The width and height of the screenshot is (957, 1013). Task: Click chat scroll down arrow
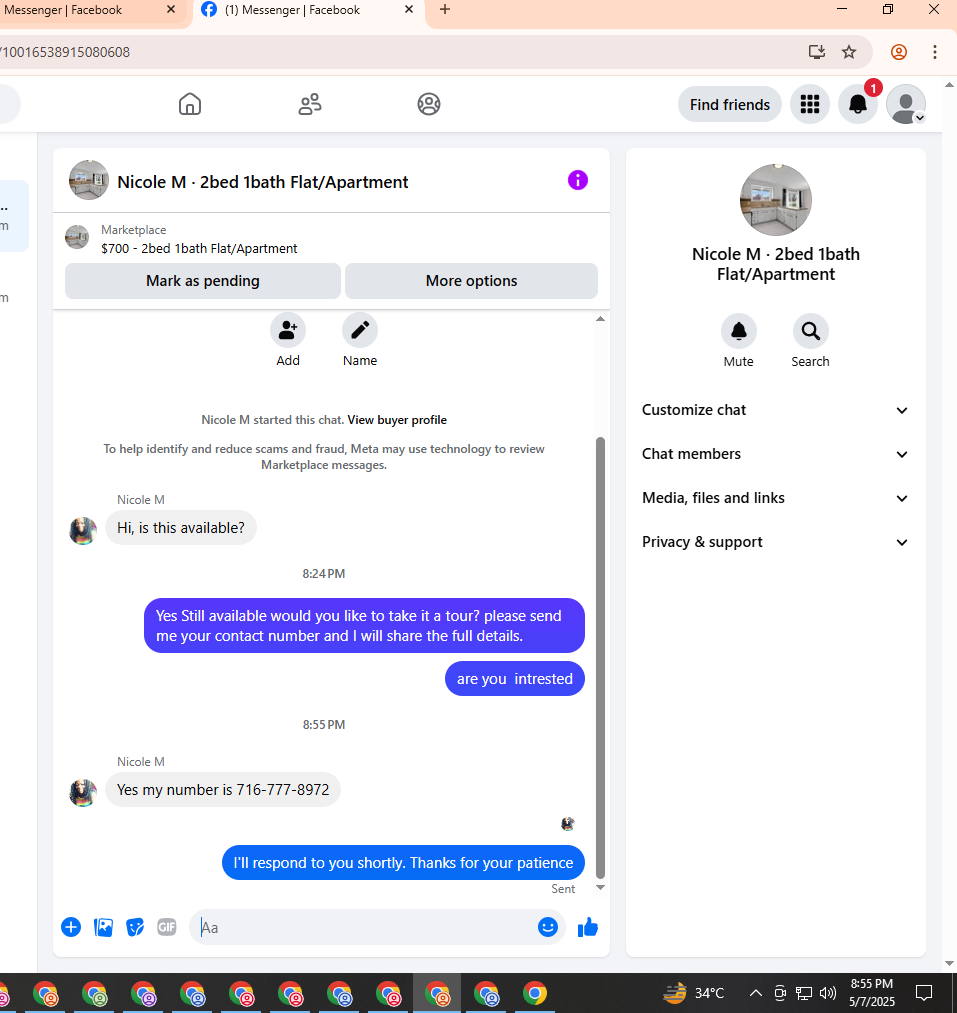[x=600, y=887]
